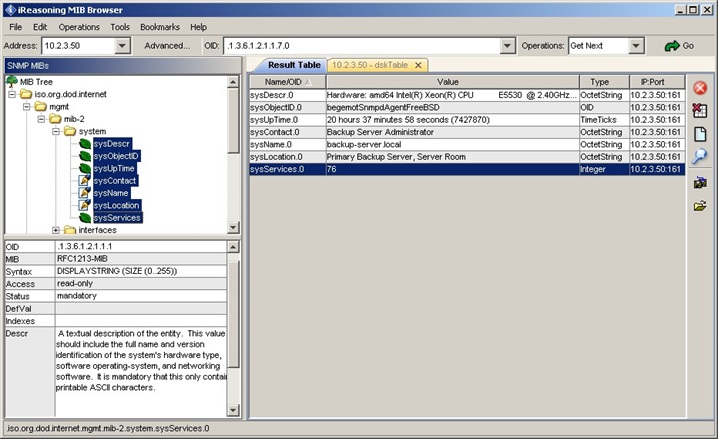Select the sysServices tree item
The width and height of the screenshot is (718, 439).
[x=117, y=217]
